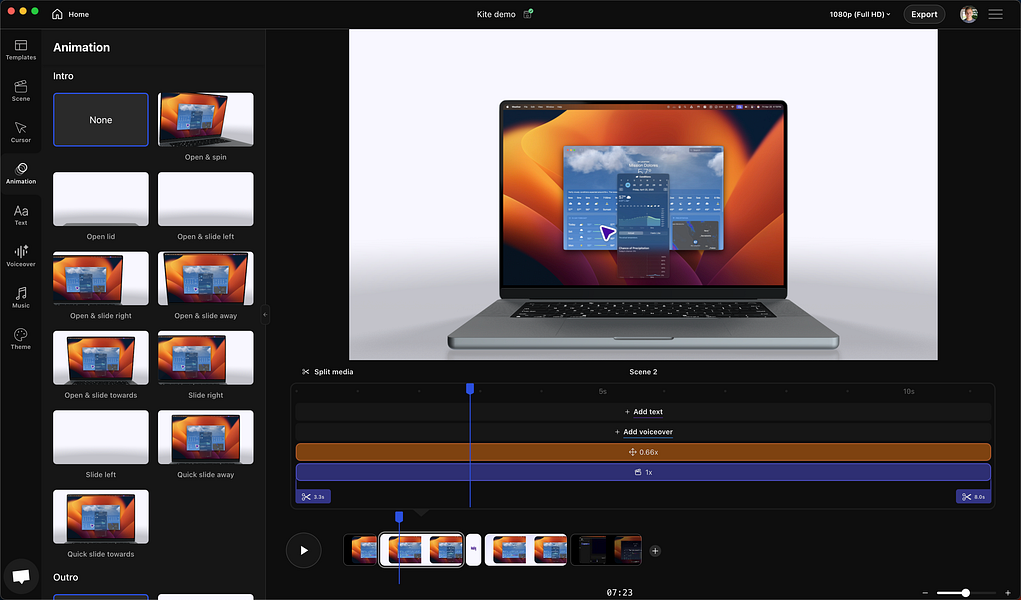1021x600 pixels.
Task: Select the Open & spin animation
Action: (x=206, y=120)
